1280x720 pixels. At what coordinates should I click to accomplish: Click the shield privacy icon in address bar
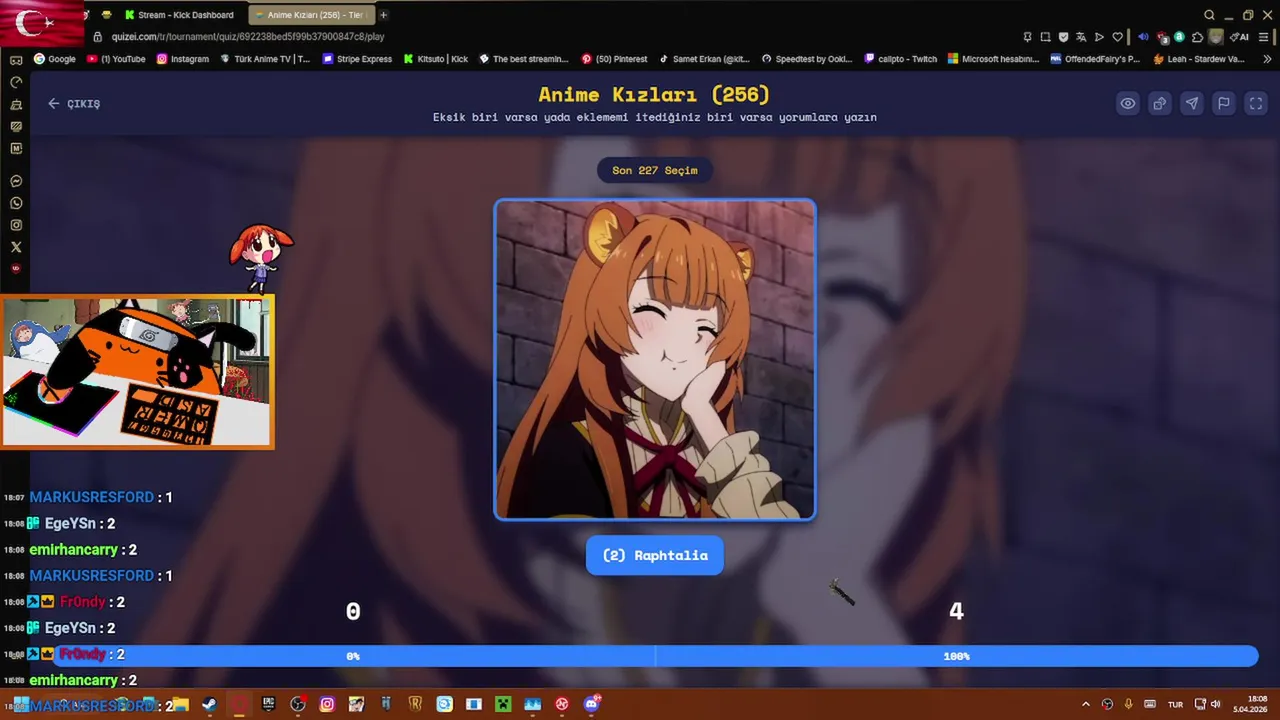(1063, 37)
